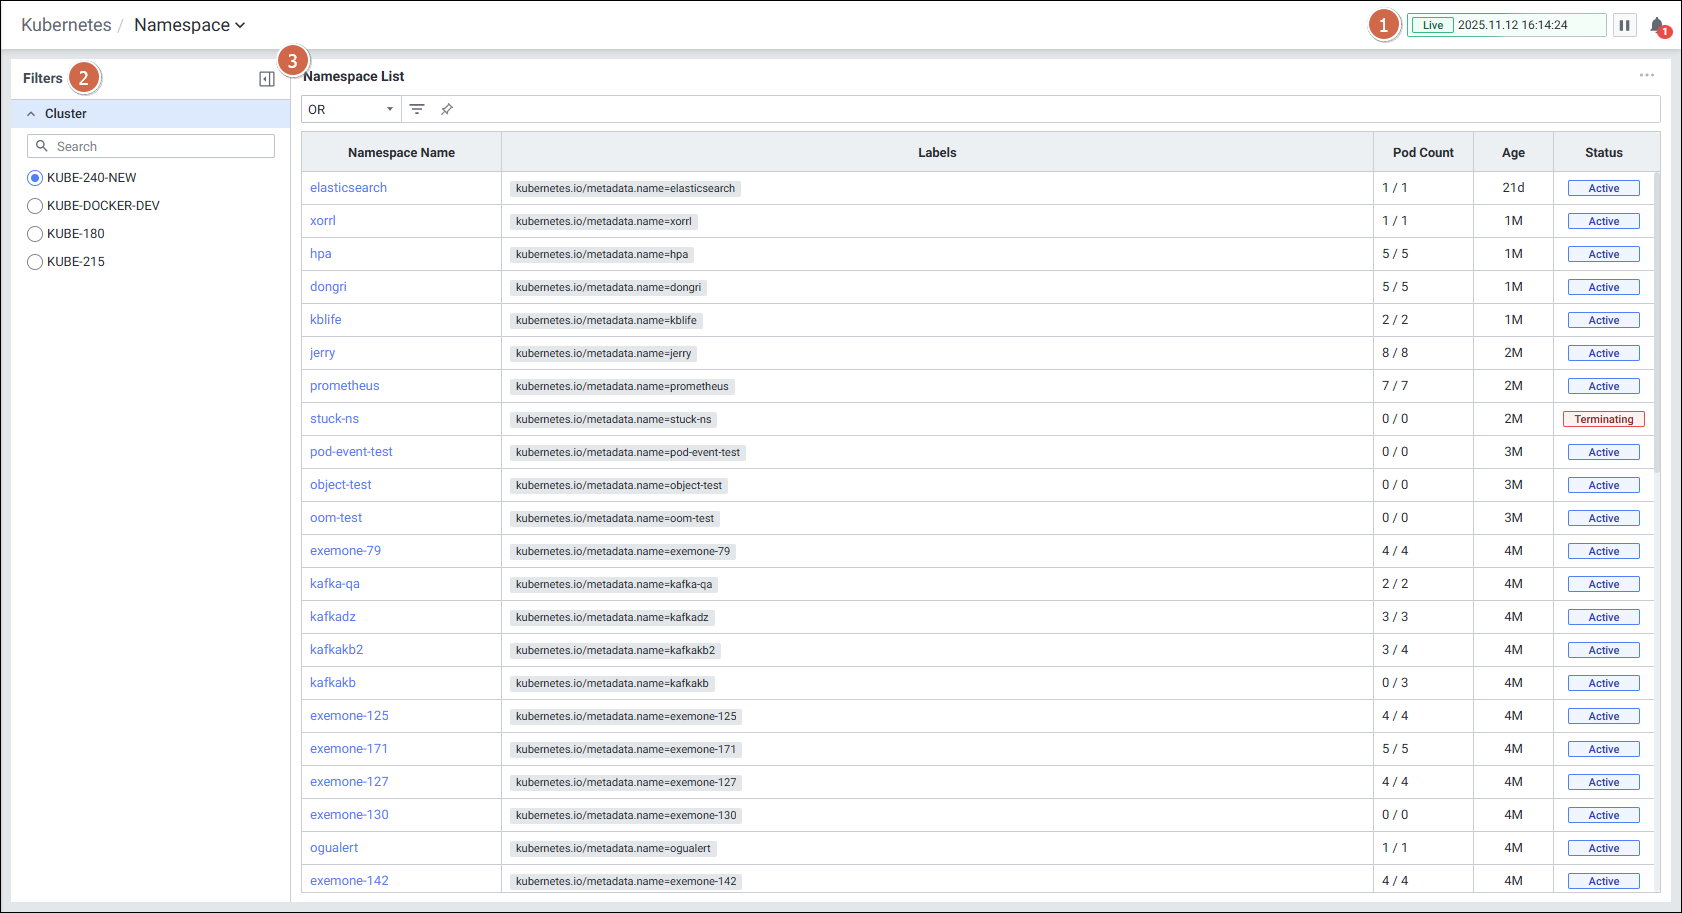Screen dimensions: 1682x913
Task: Open the filter options icon
Action: [417, 109]
